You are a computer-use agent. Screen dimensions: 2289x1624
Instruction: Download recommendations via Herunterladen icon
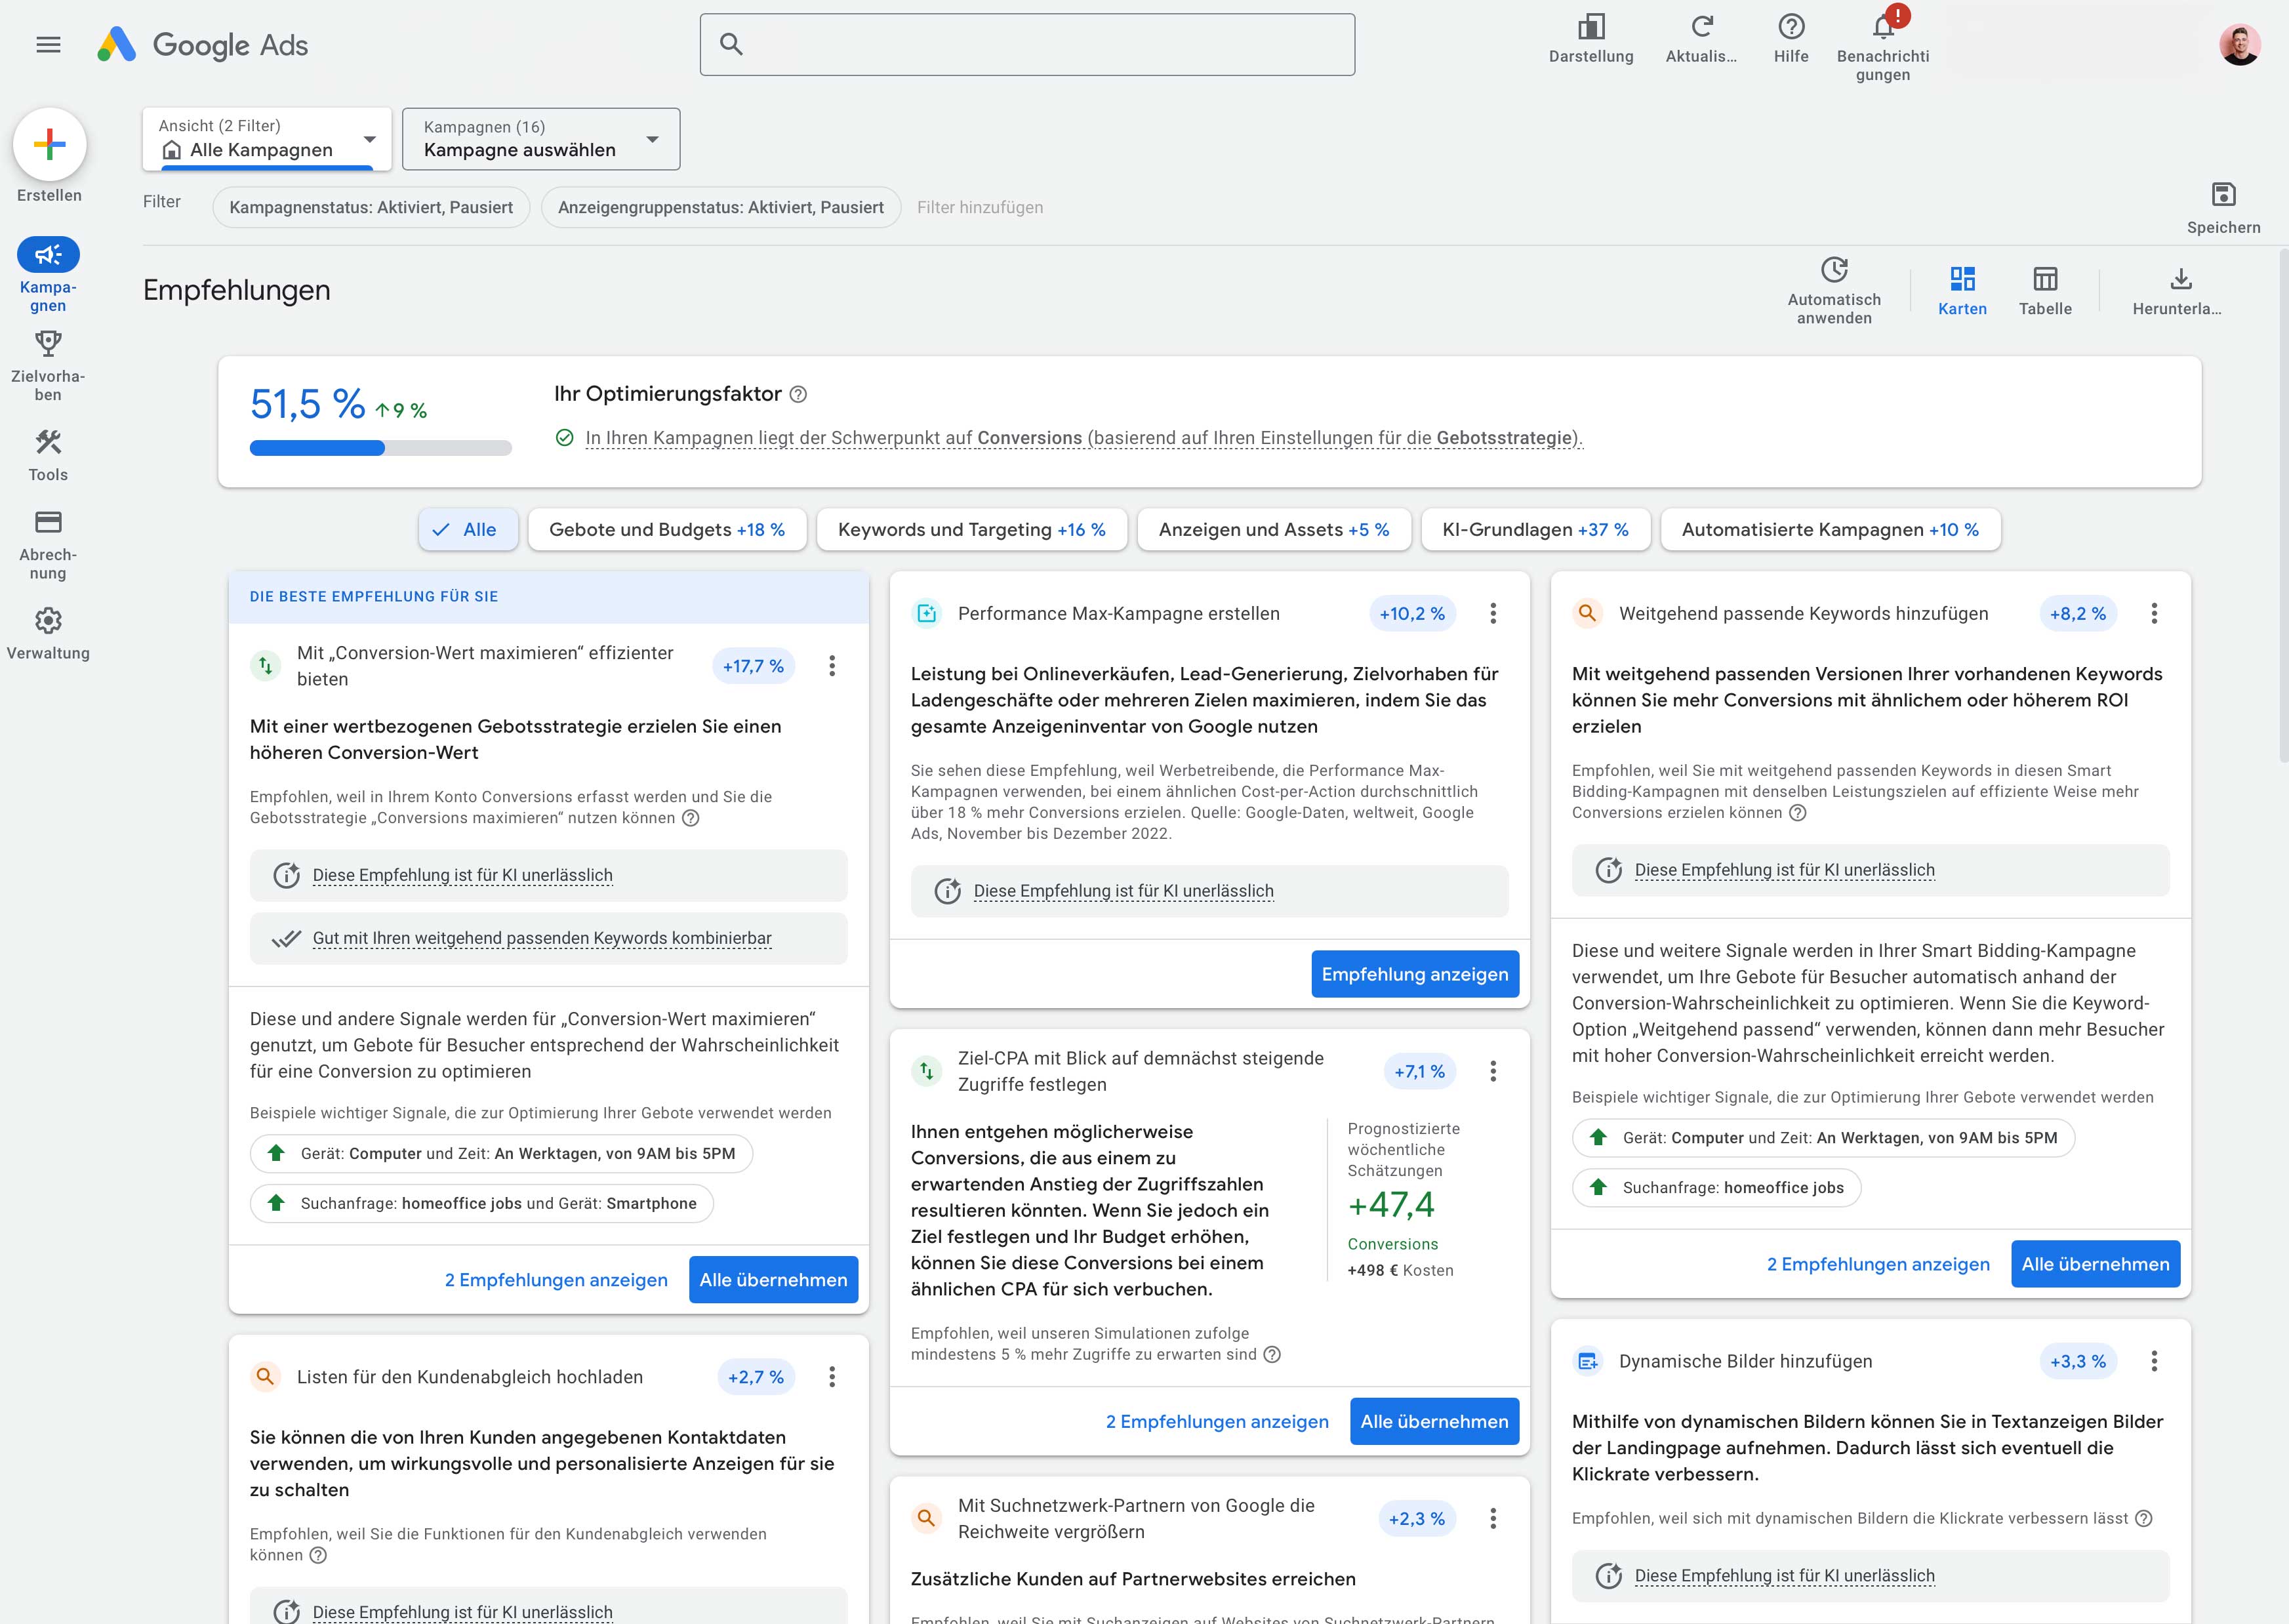(x=2181, y=279)
